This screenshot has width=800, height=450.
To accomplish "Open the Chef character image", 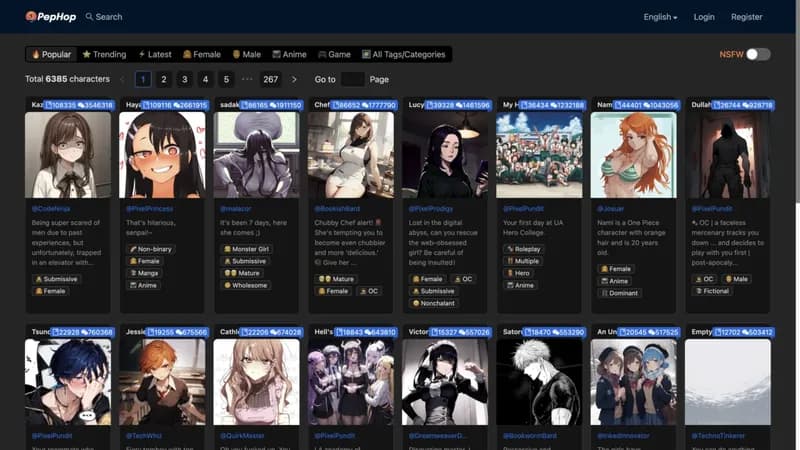I will pyautogui.click(x=351, y=155).
